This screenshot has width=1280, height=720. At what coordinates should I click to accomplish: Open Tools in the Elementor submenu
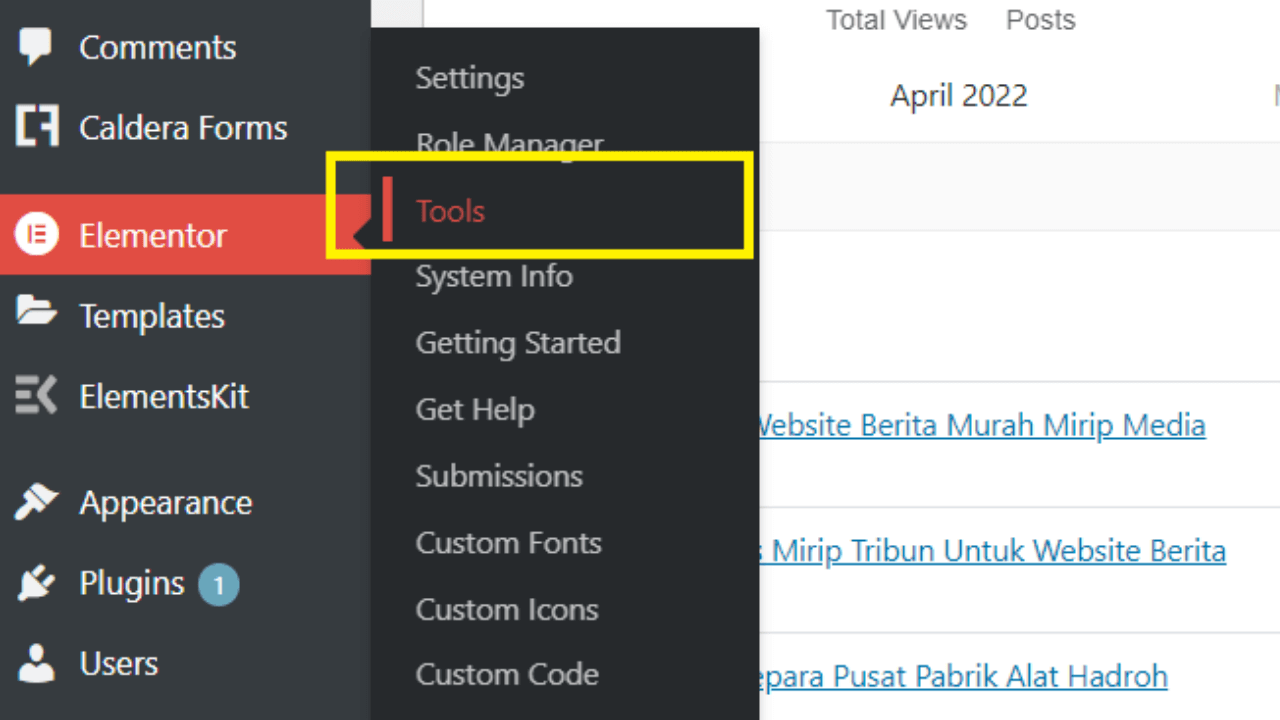click(x=450, y=211)
